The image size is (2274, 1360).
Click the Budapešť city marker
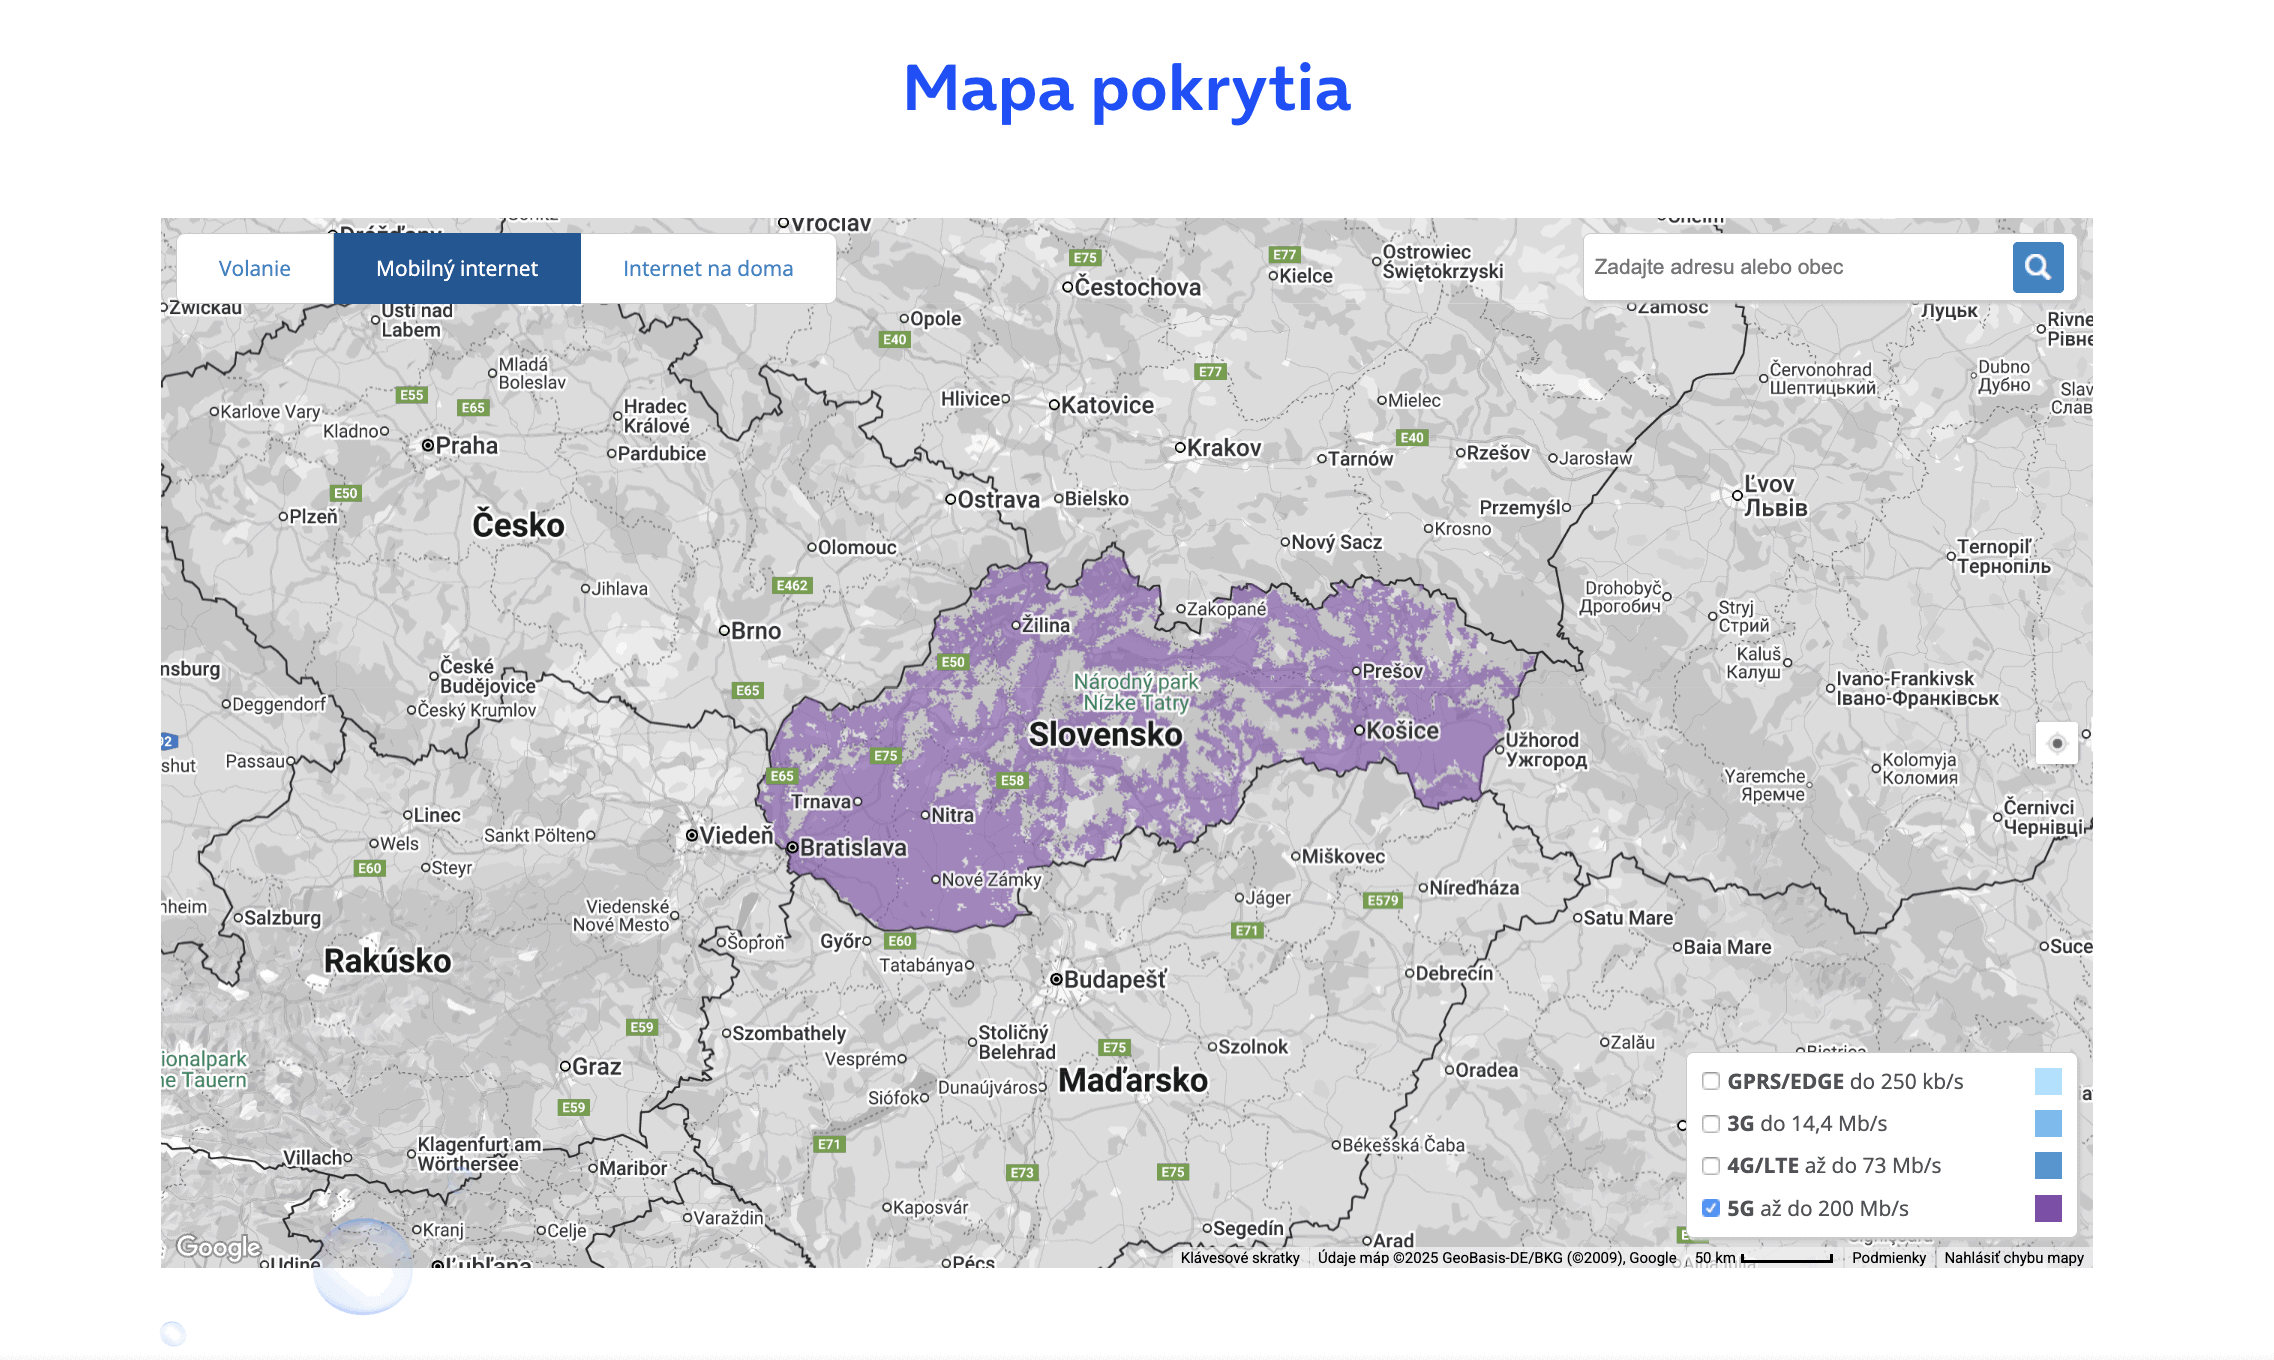[1056, 979]
